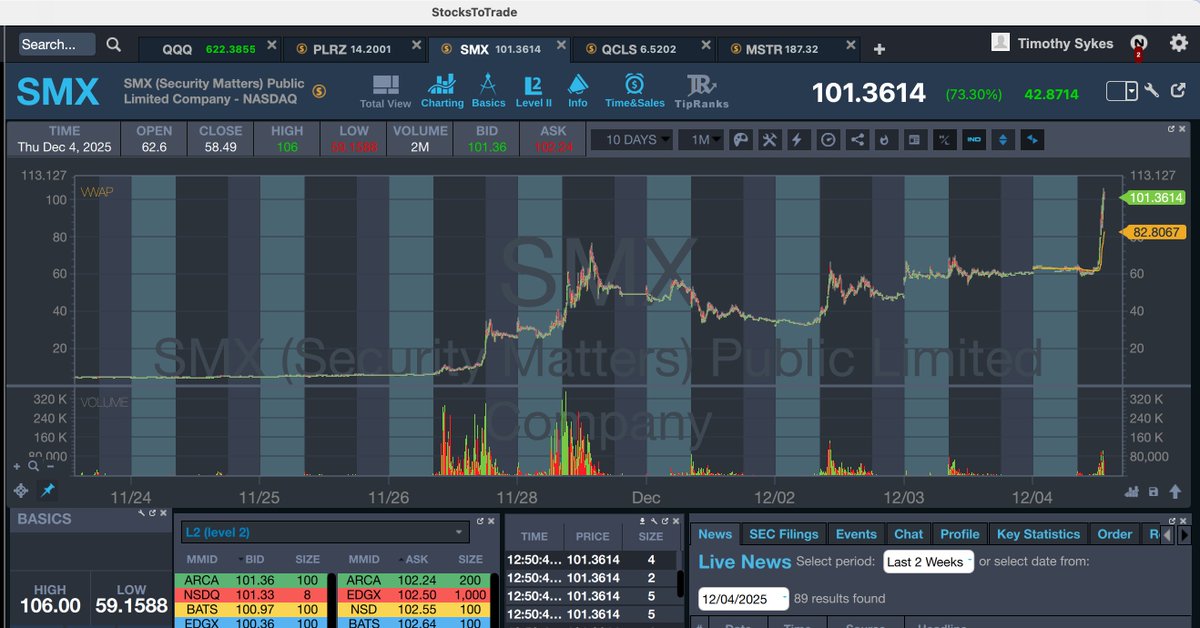1200x628 pixels.
Task: Click the tabs left arrow in news panel
Action: [x=1169, y=535]
